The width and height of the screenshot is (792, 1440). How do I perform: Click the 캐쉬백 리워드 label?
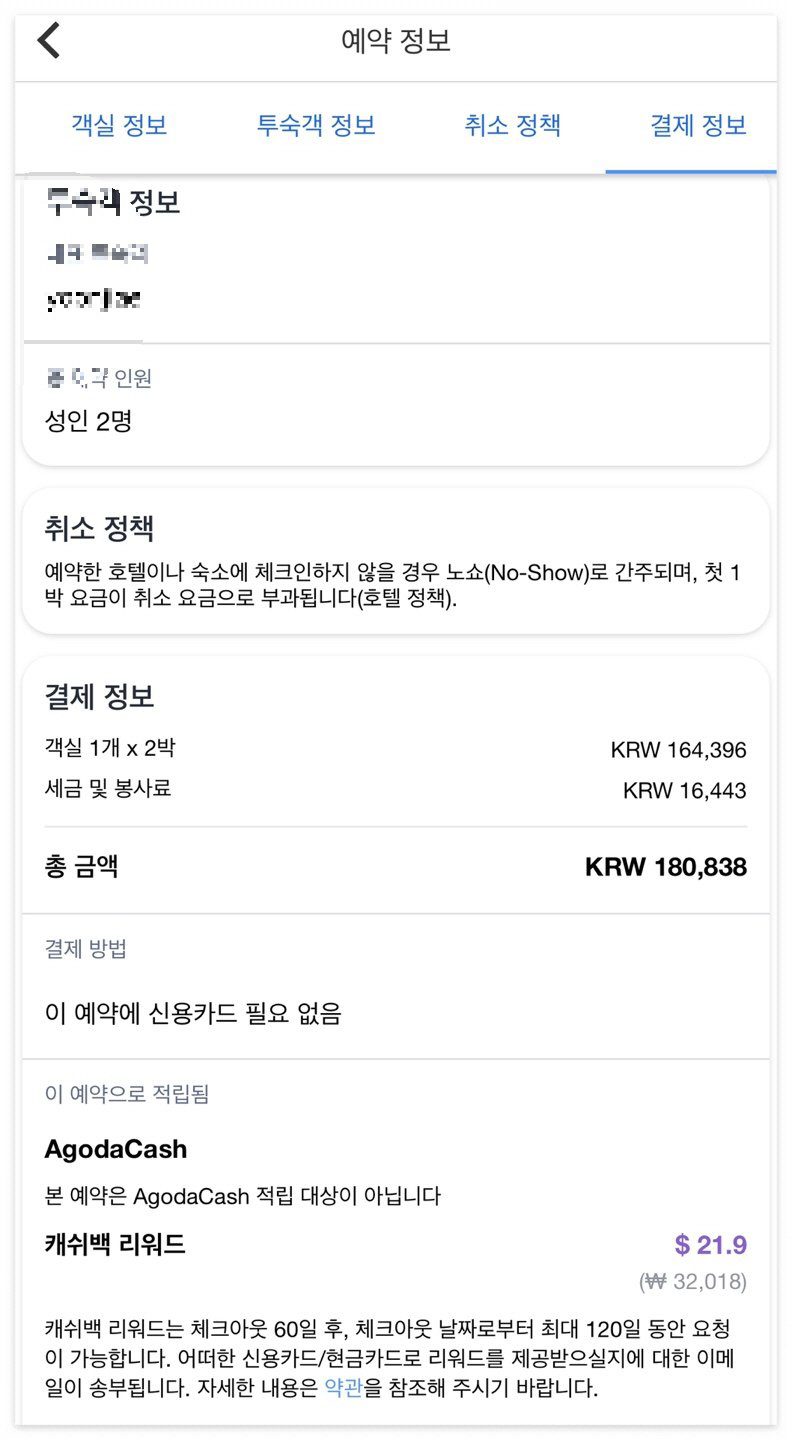[x=115, y=1245]
